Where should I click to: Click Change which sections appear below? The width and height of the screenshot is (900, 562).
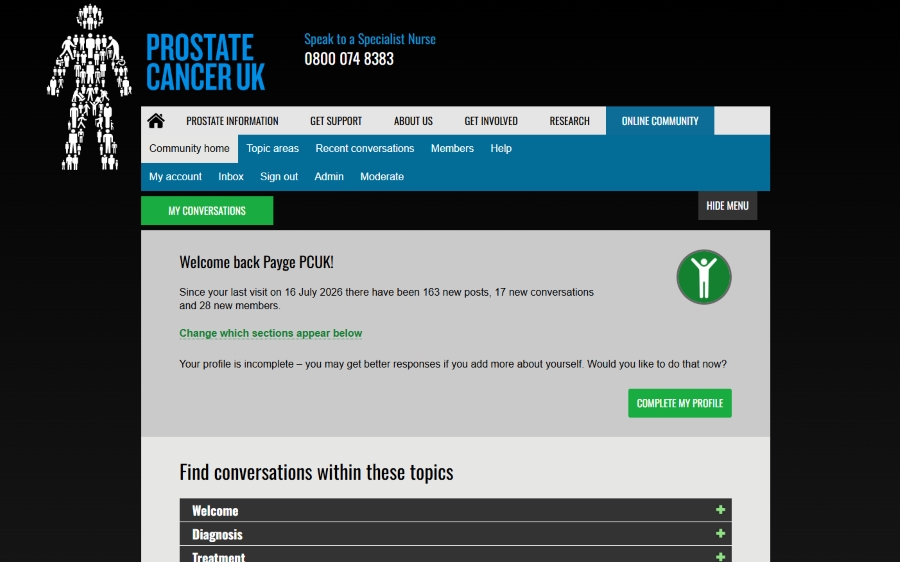point(270,333)
